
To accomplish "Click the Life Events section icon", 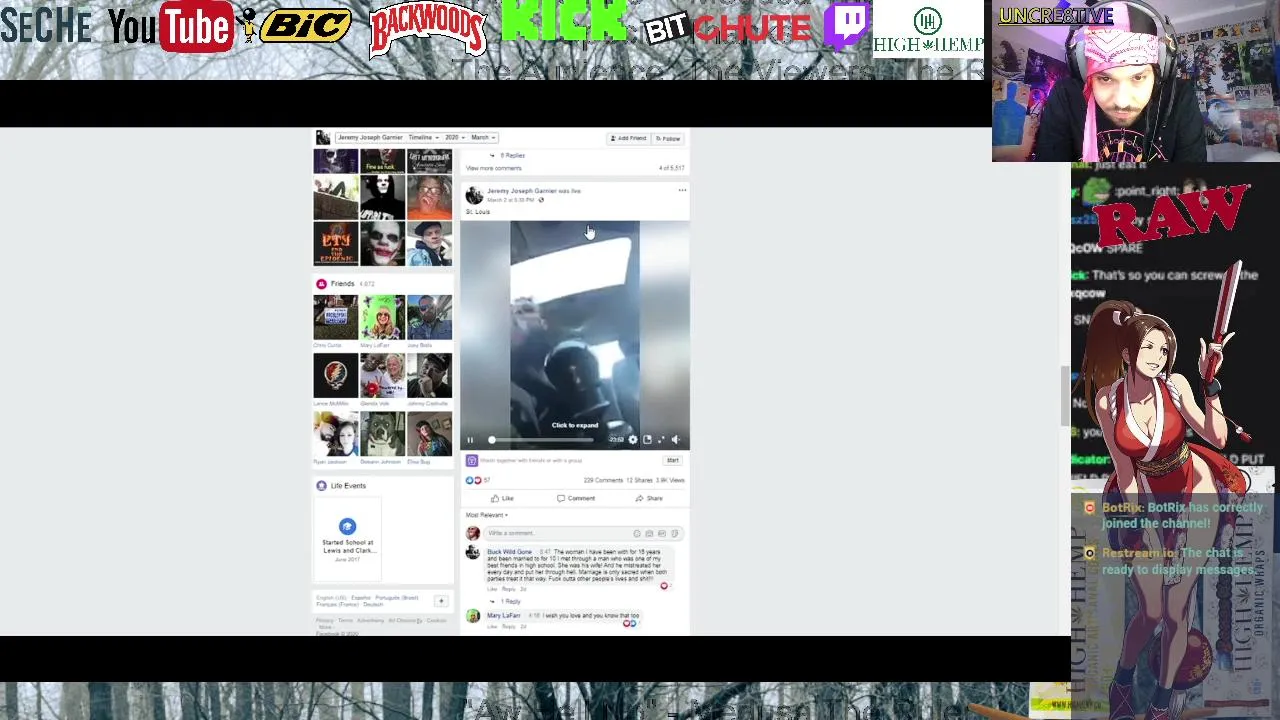I will [321, 486].
